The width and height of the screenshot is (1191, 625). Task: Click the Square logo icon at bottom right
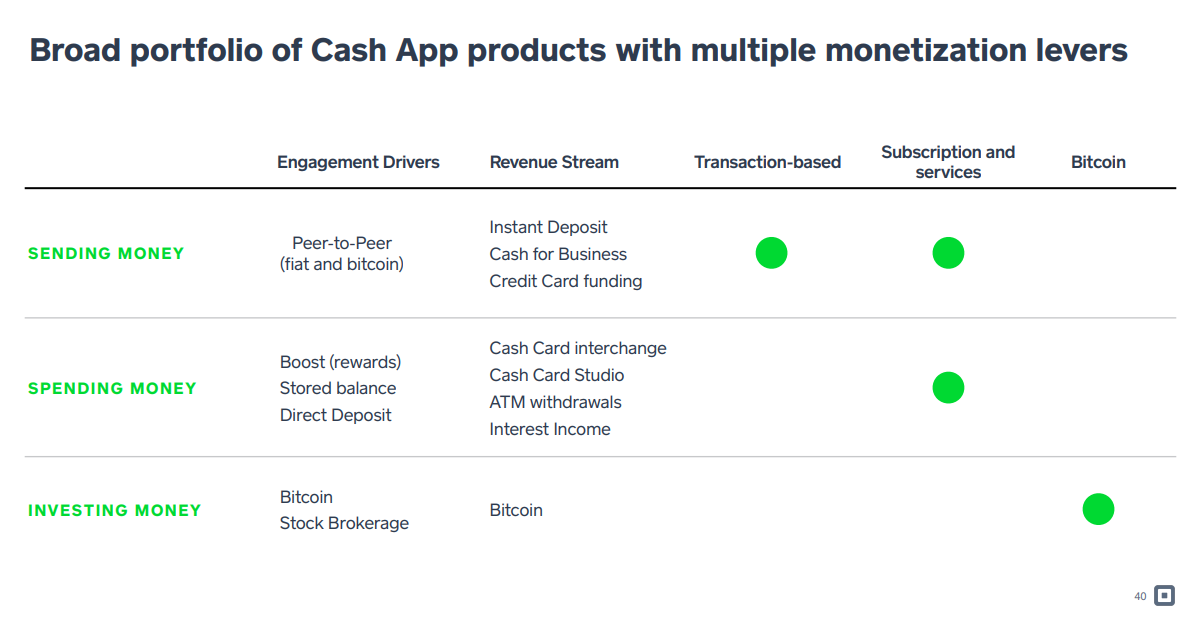point(1164,595)
